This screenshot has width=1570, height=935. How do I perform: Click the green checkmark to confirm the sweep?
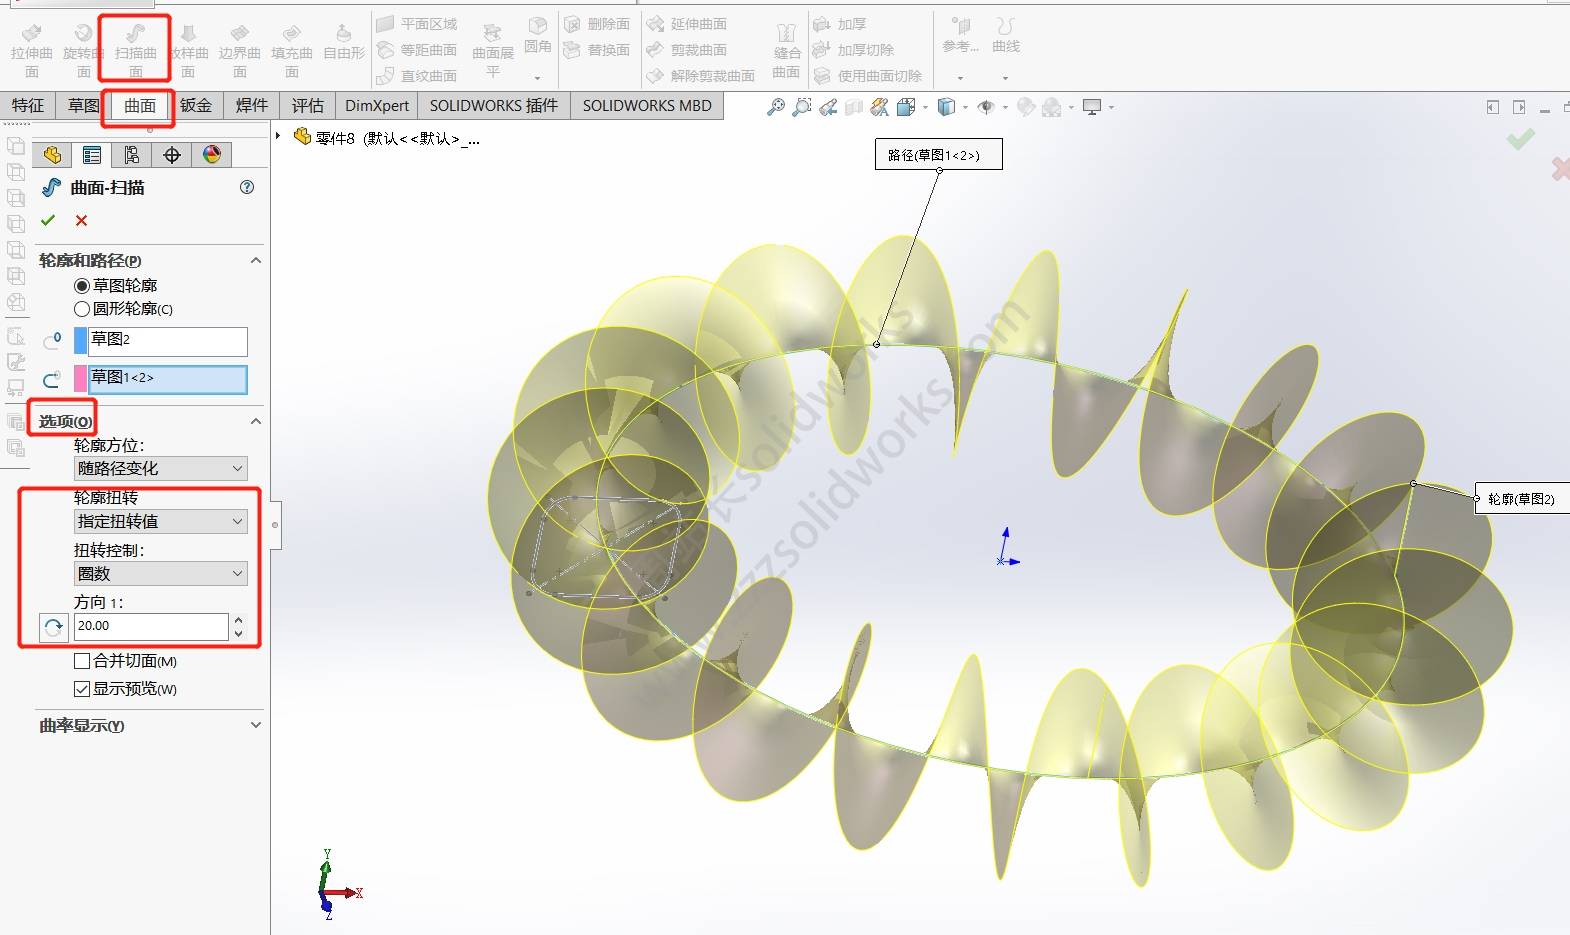click(48, 220)
